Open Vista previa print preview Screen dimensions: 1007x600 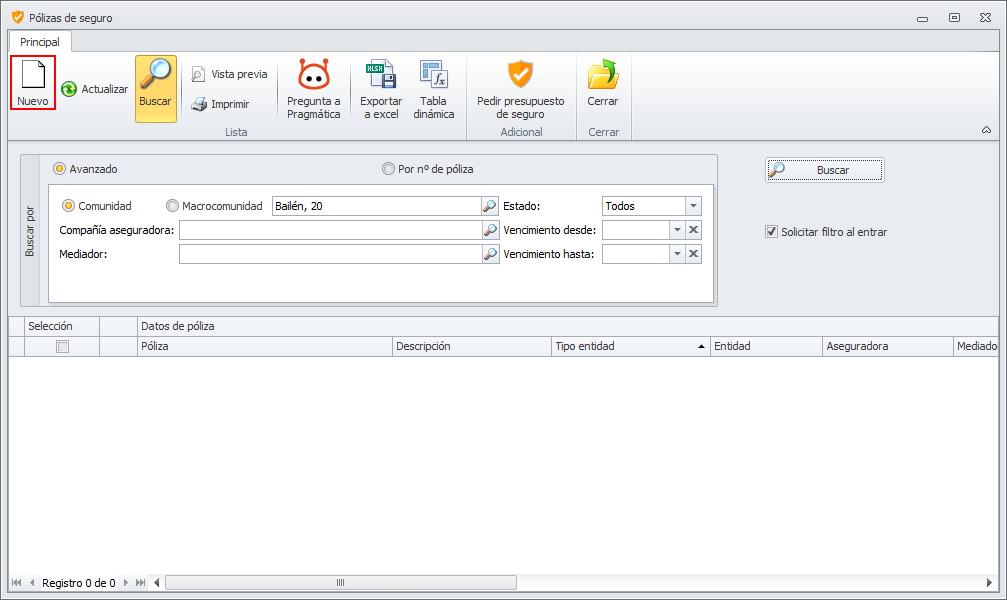229,74
